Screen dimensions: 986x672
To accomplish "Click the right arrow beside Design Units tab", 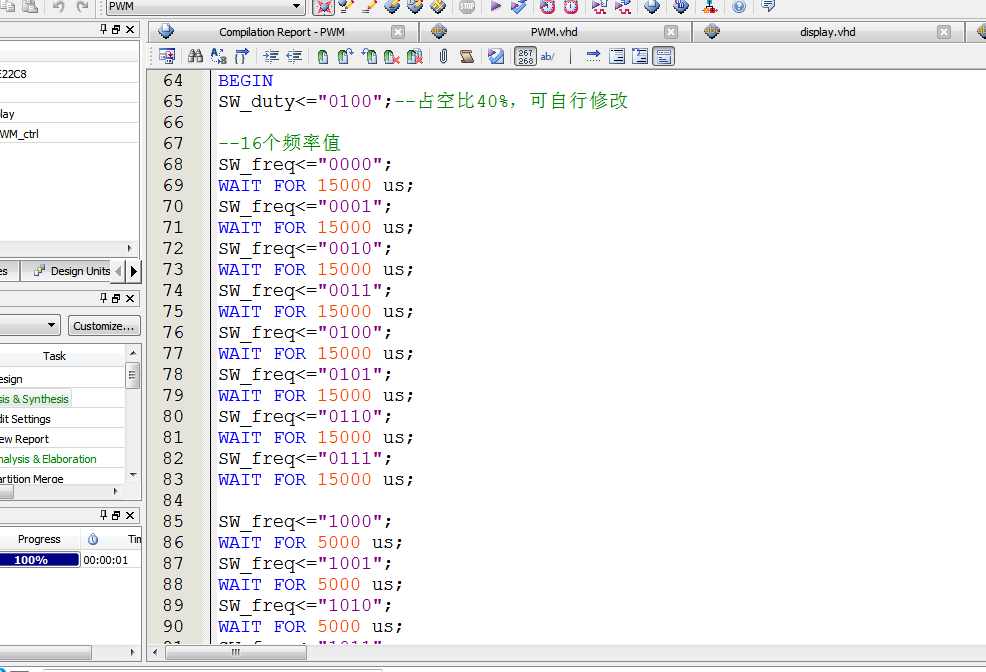I will pyautogui.click(x=133, y=272).
